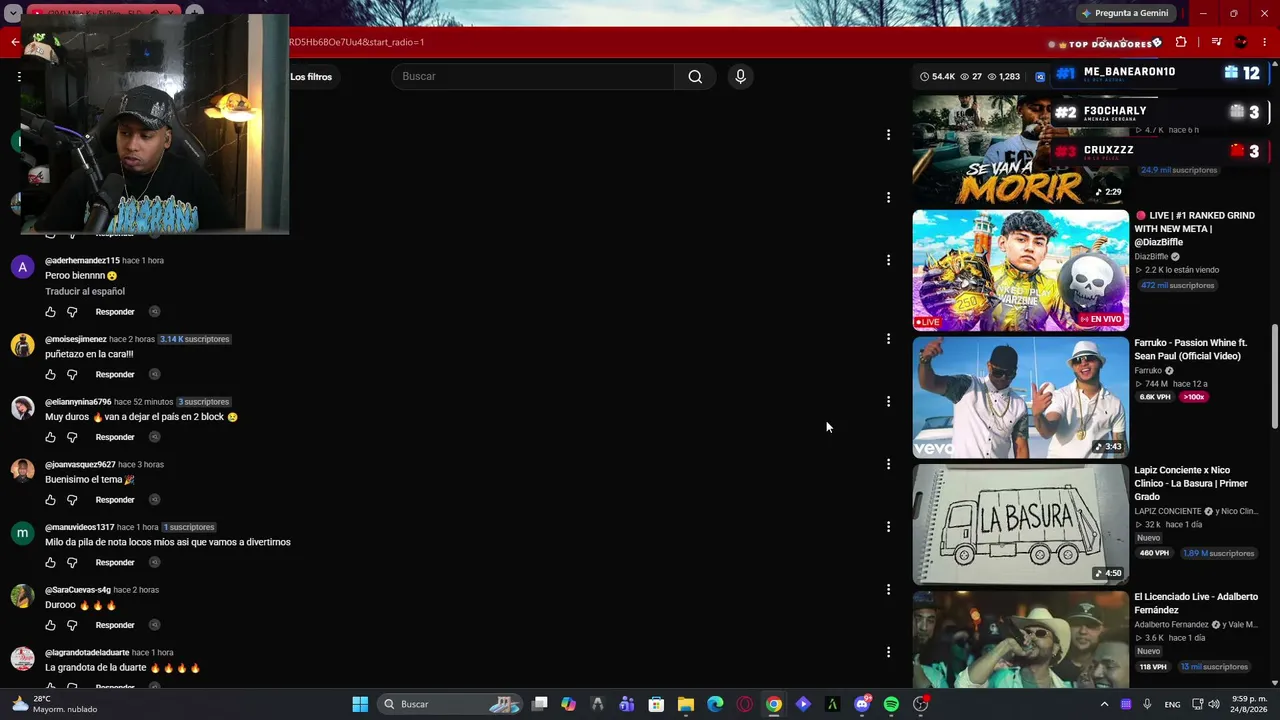Click "Traducir al español" under Peroo biennnn
This screenshot has height=720, width=1280.
click(x=85, y=292)
